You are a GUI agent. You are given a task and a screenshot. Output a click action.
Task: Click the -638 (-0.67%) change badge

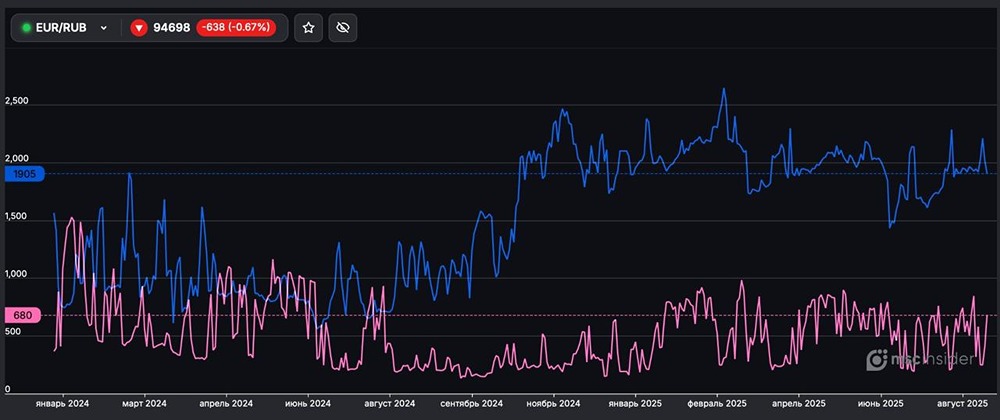[236, 27]
